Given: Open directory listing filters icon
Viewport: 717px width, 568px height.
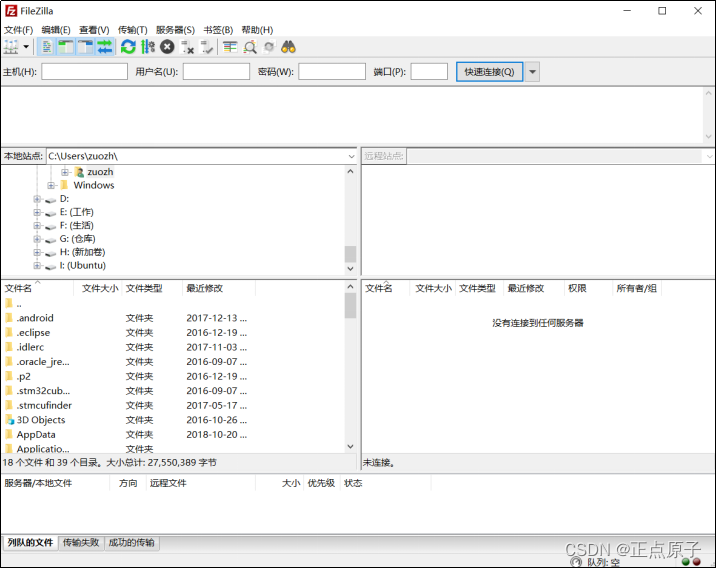Looking at the screenshot, I should 230,47.
